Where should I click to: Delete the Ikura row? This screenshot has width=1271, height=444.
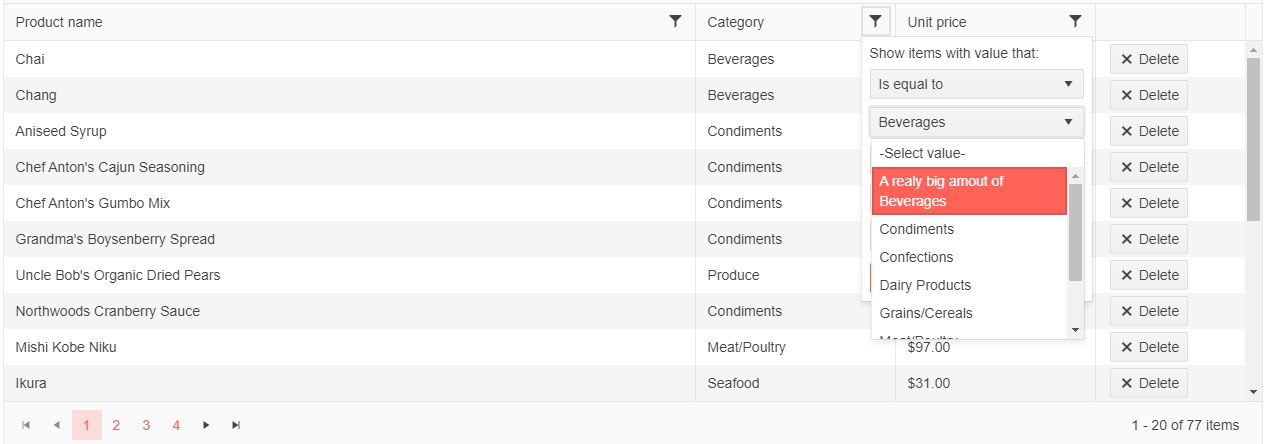pos(1149,383)
